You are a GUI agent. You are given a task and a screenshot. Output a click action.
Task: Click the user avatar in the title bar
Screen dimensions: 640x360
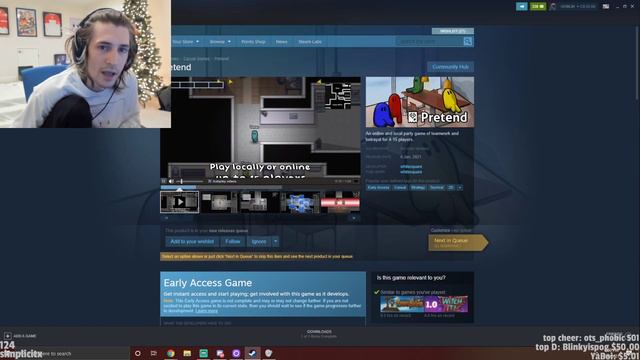tap(553, 7)
